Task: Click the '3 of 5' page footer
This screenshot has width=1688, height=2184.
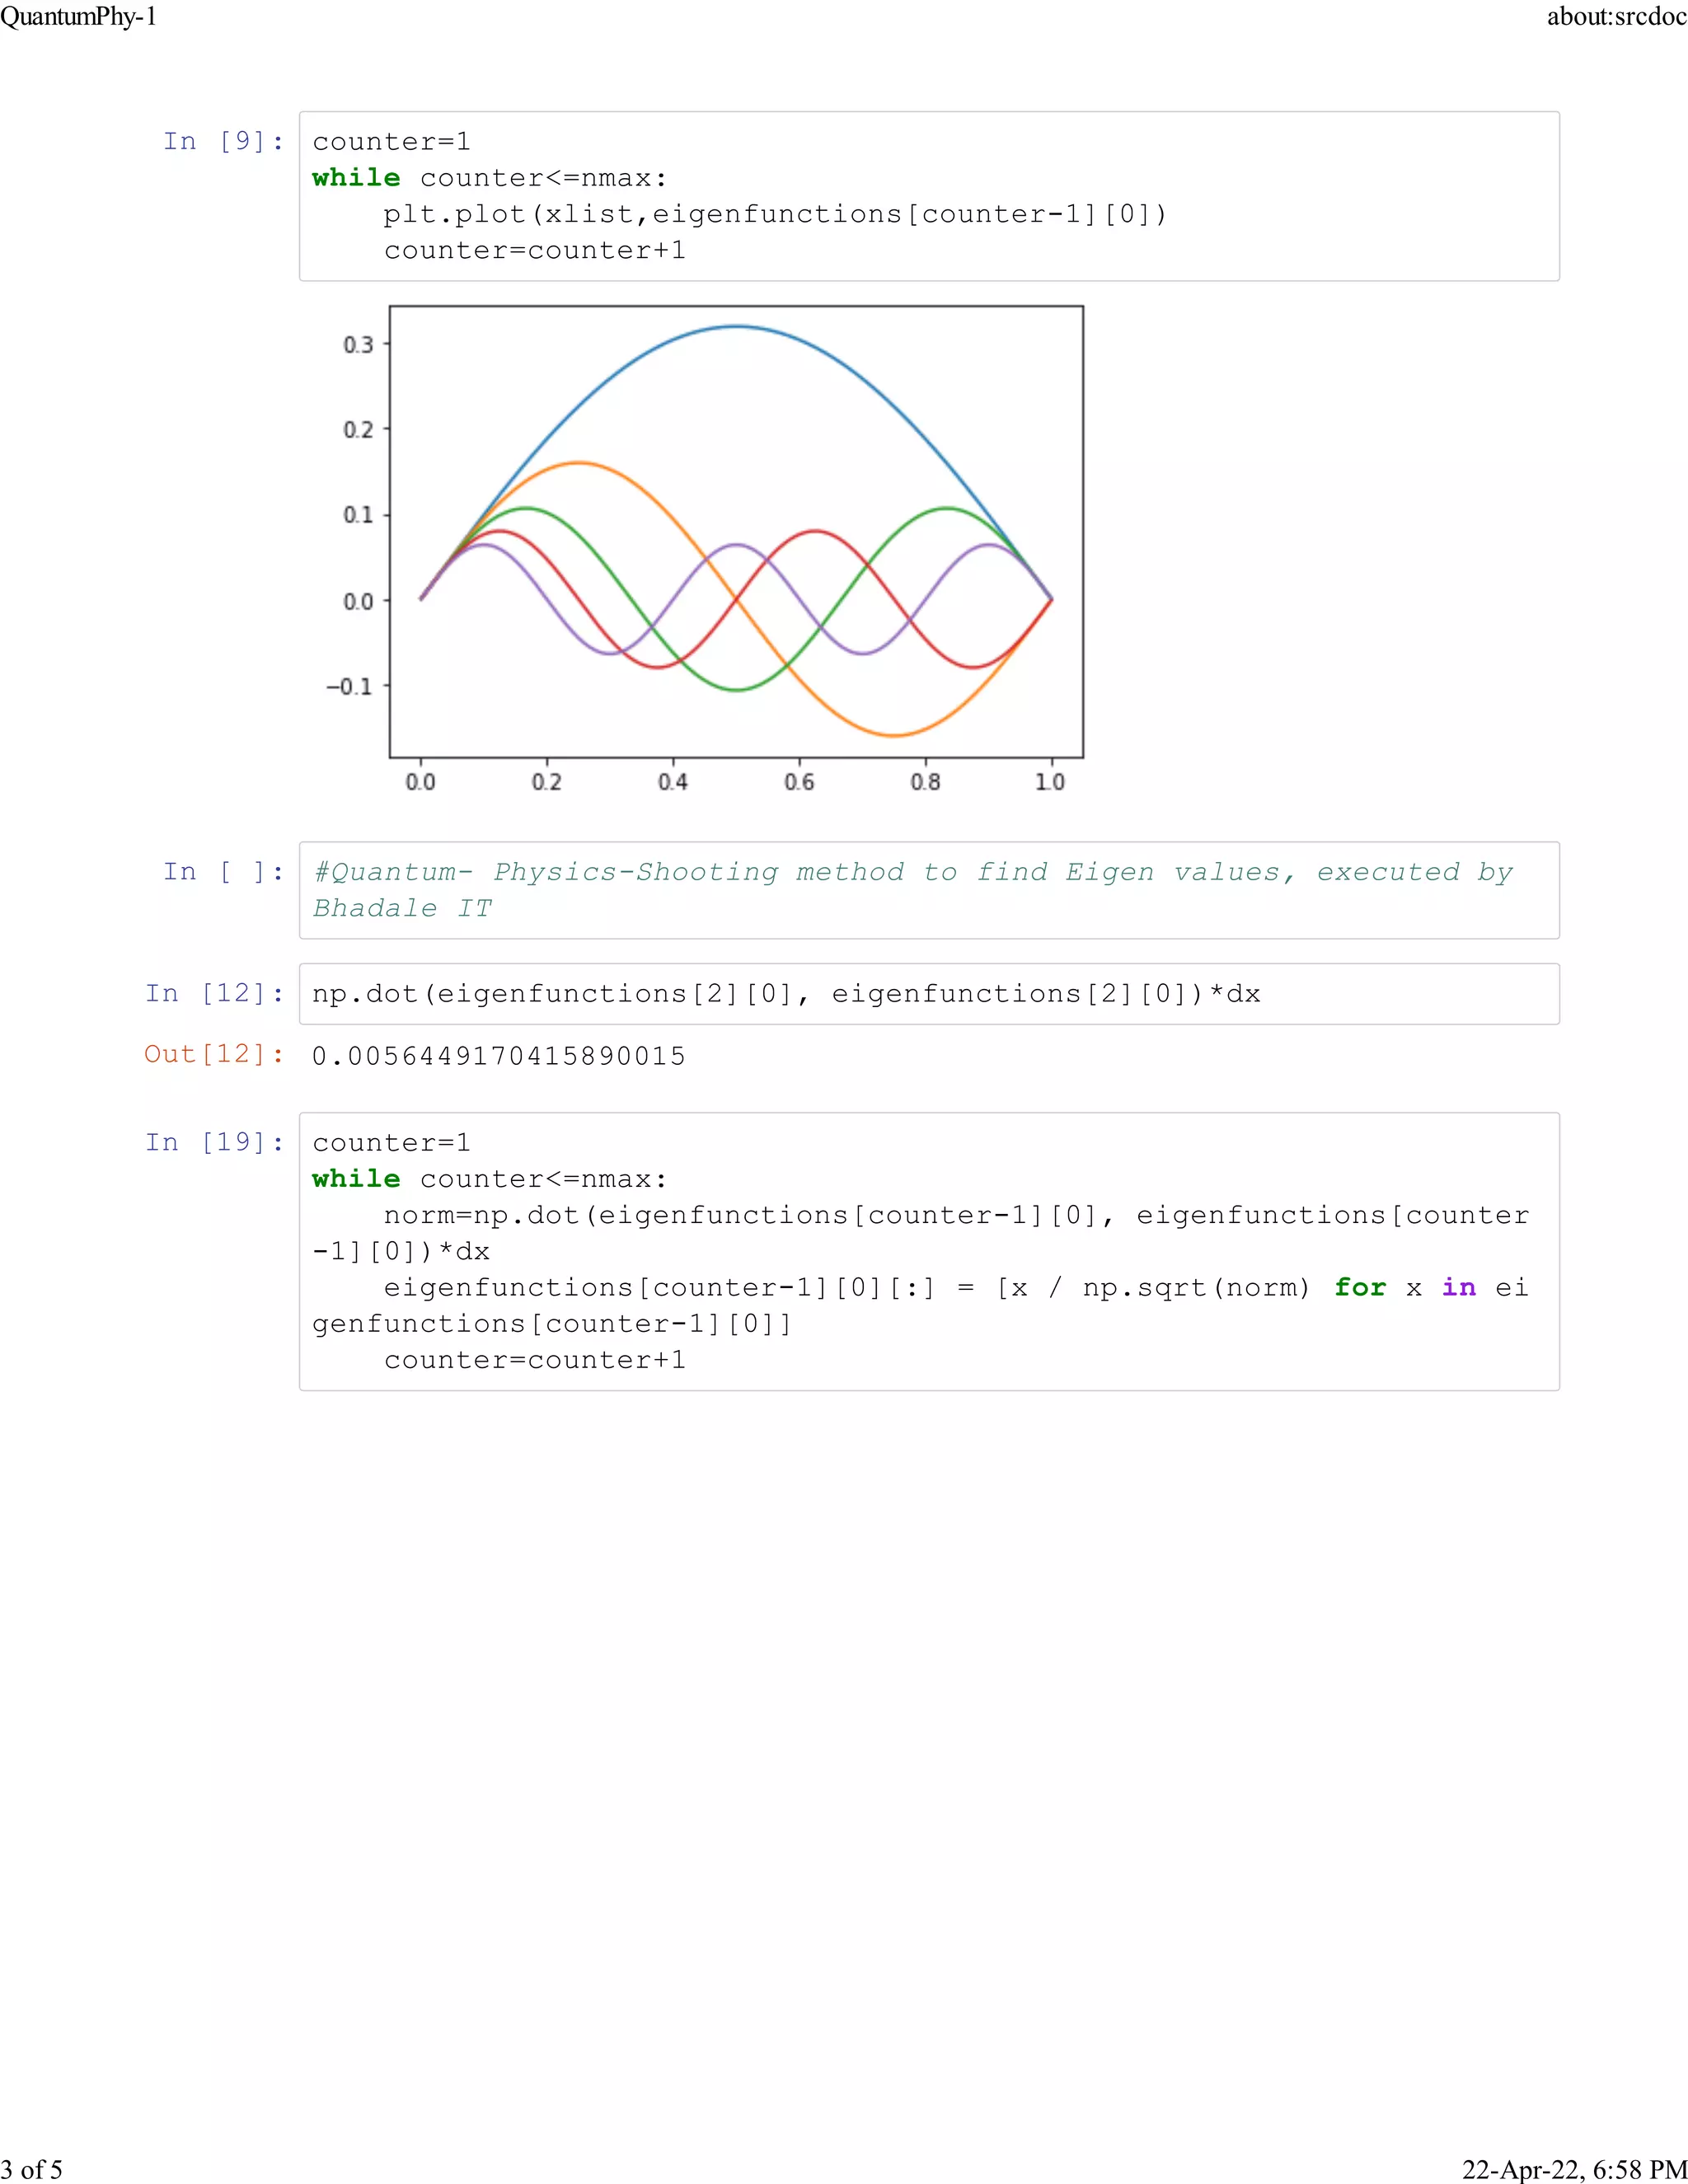Action: pos(32,2169)
